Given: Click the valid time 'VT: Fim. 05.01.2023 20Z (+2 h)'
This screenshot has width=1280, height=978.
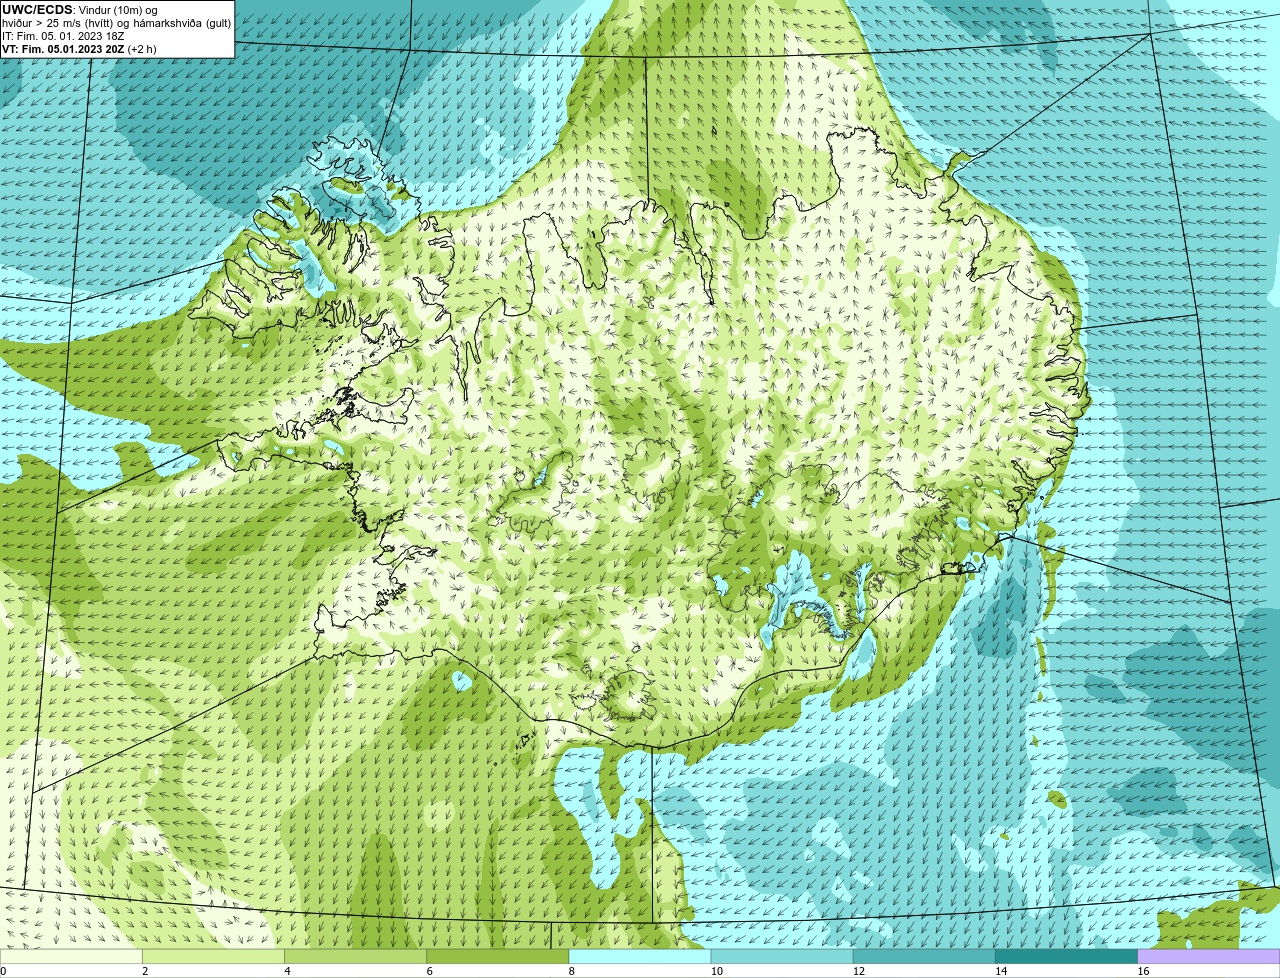Looking at the screenshot, I should coord(79,49).
